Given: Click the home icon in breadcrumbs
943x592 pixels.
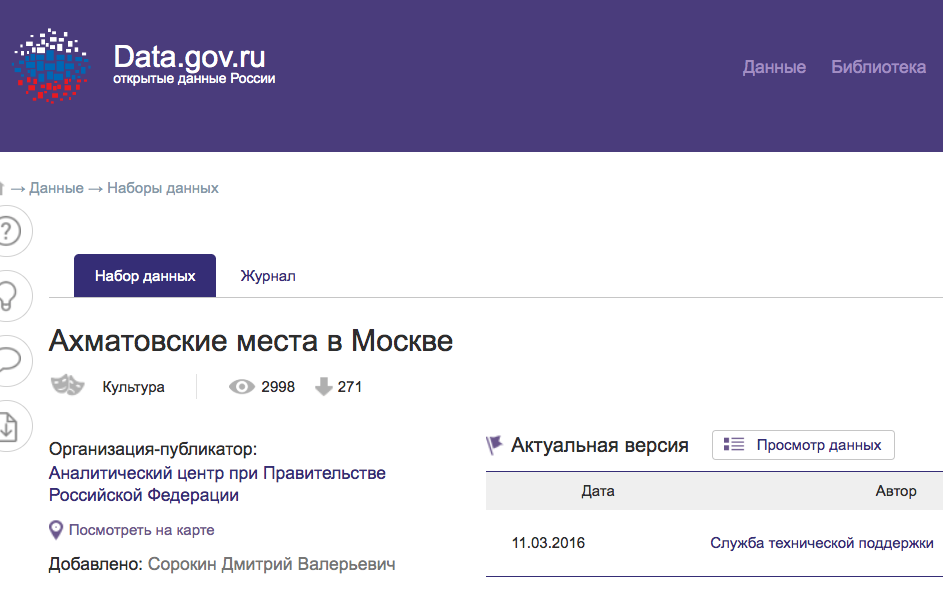Looking at the screenshot, I should pyautogui.click(x=2, y=188).
